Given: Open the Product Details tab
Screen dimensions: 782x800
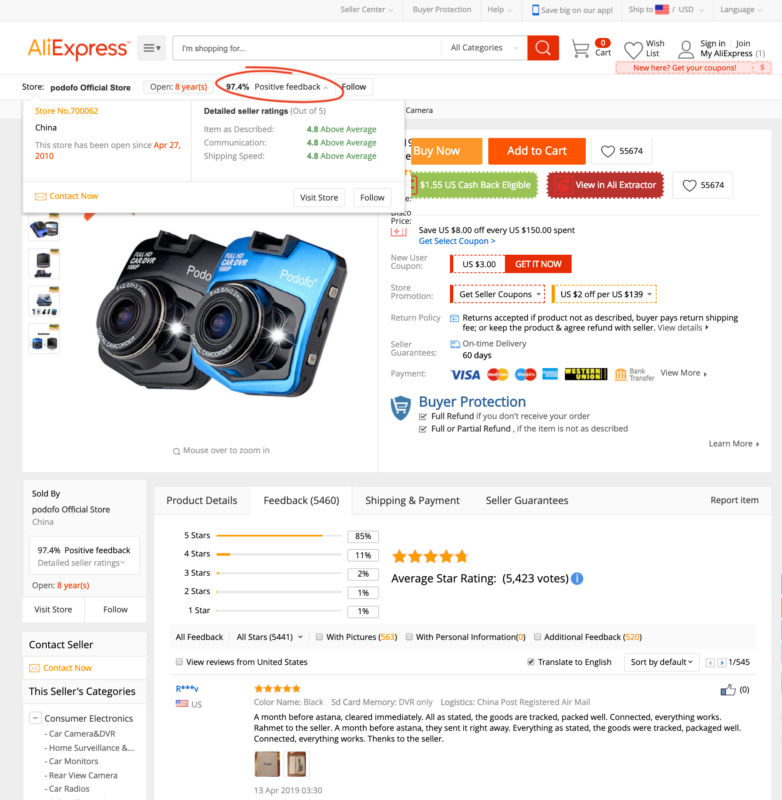Looking at the screenshot, I should [x=201, y=501].
